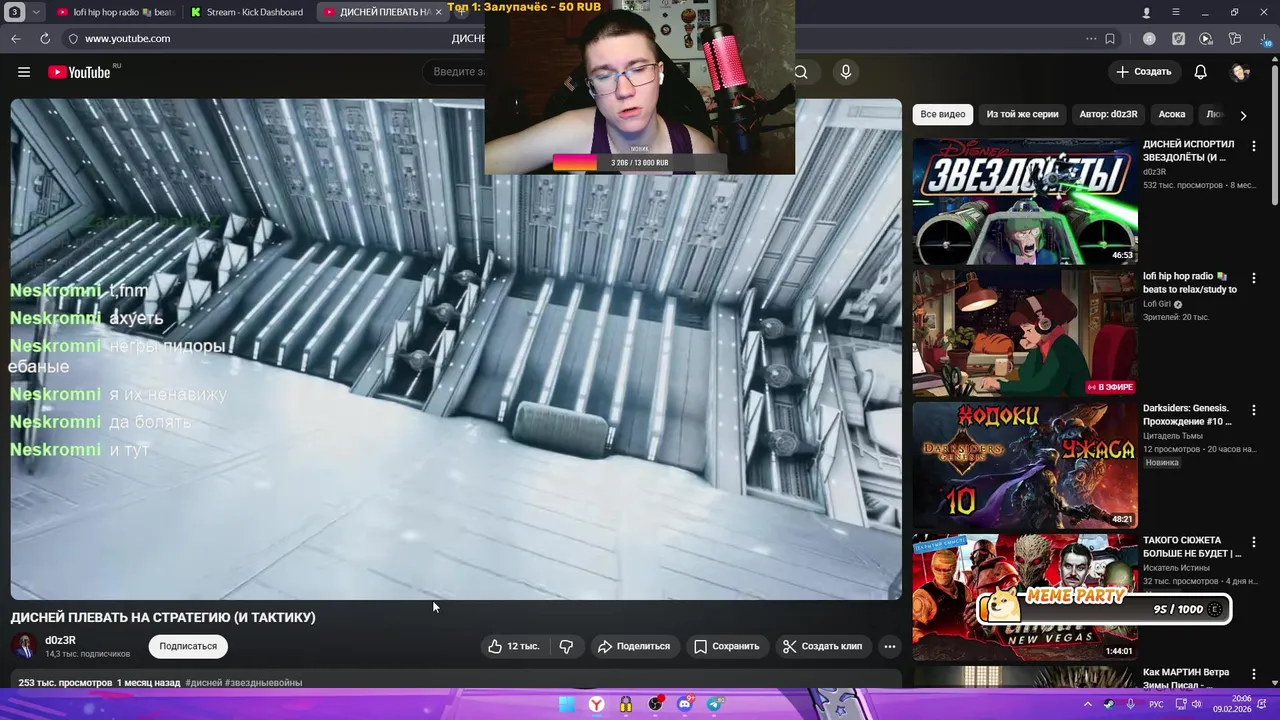
Task: Open the d0z3R channel avatar
Action: pos(25,646)
